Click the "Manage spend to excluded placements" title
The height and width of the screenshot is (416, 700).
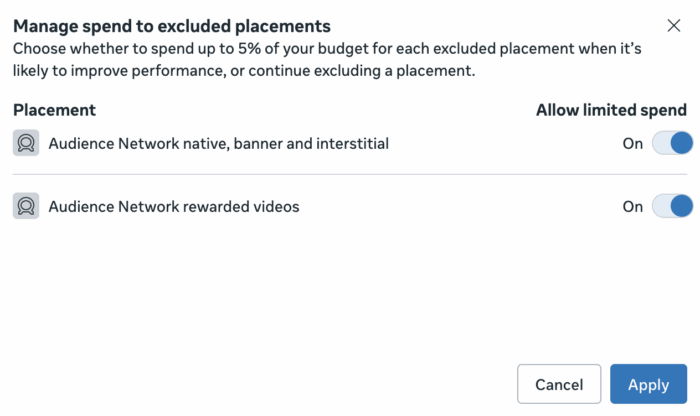(x=171, y=26)
